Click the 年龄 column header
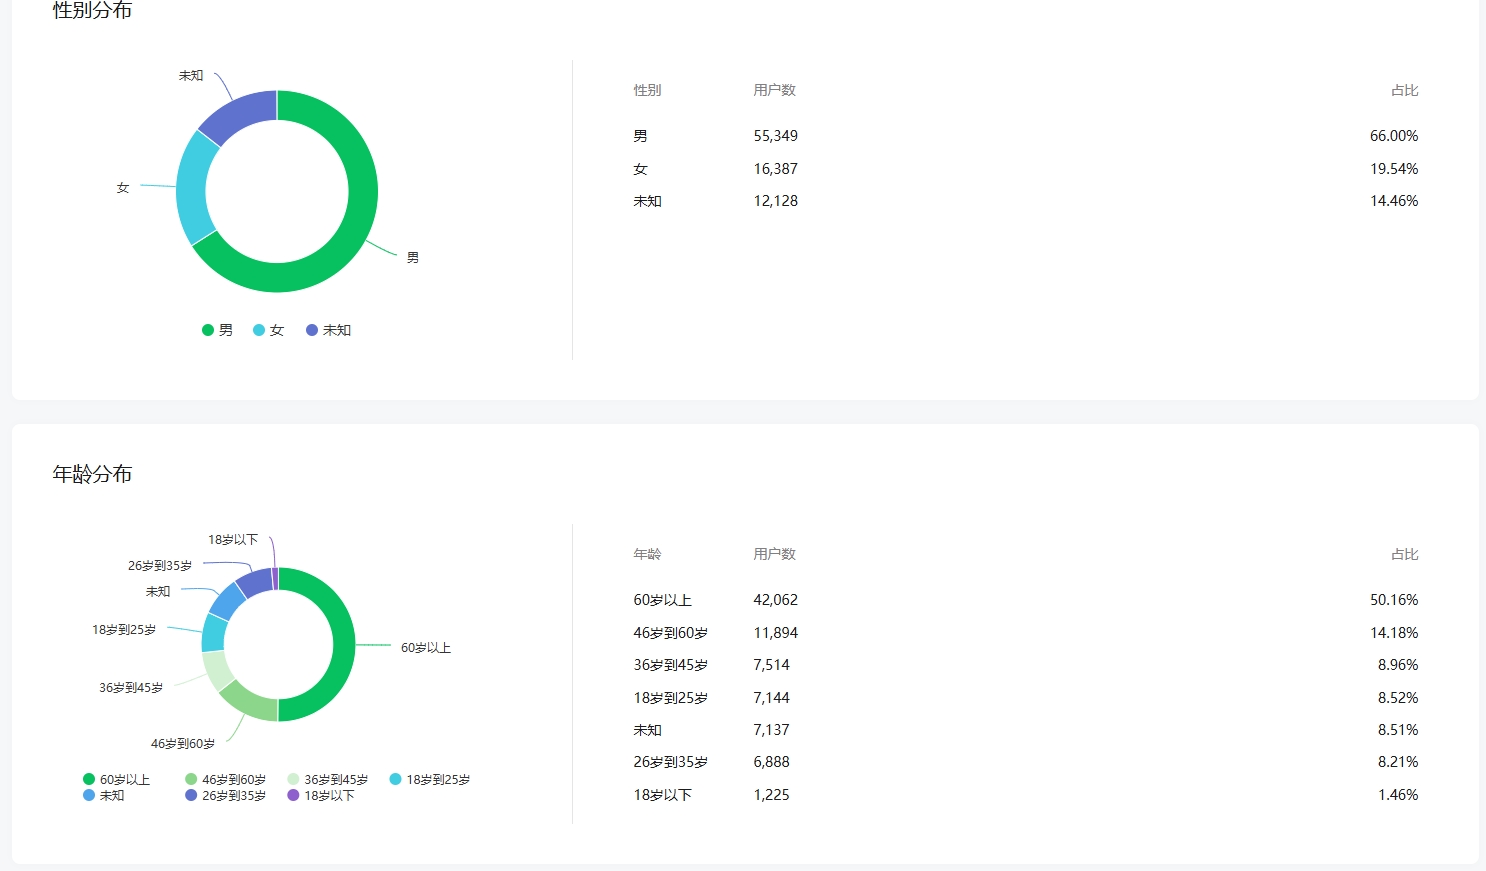1486x871 pixels. [x=647, y=554]
